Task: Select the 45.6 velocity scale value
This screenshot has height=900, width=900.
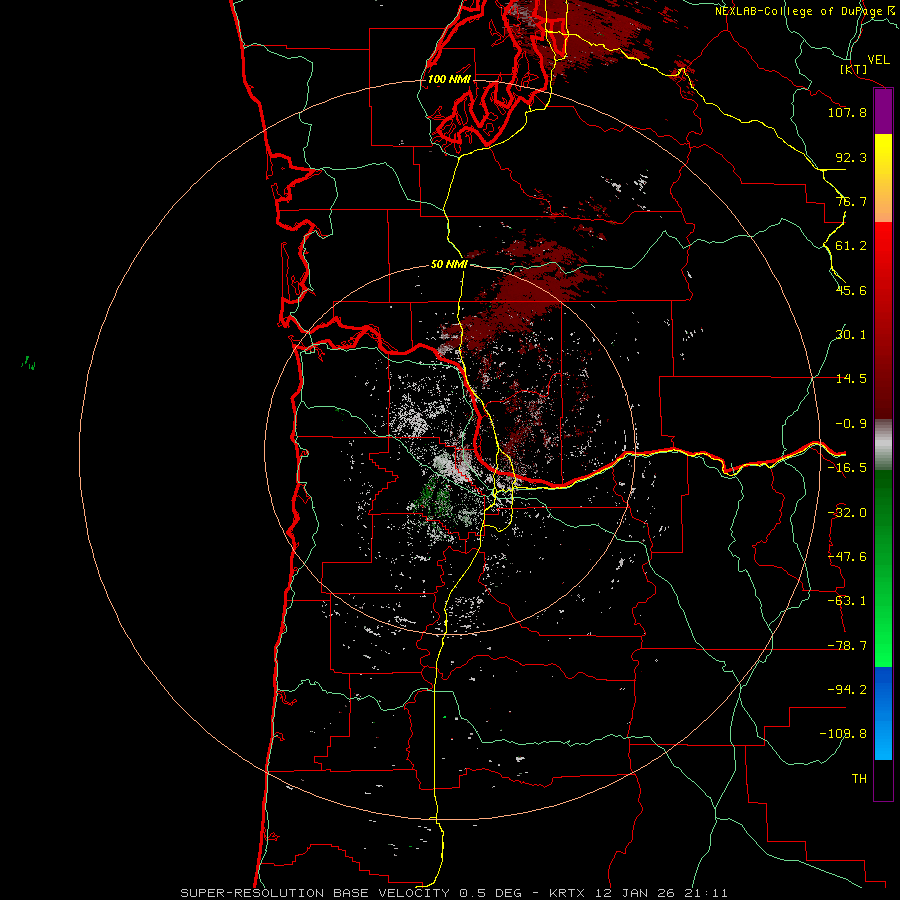Action: point(851,290)
